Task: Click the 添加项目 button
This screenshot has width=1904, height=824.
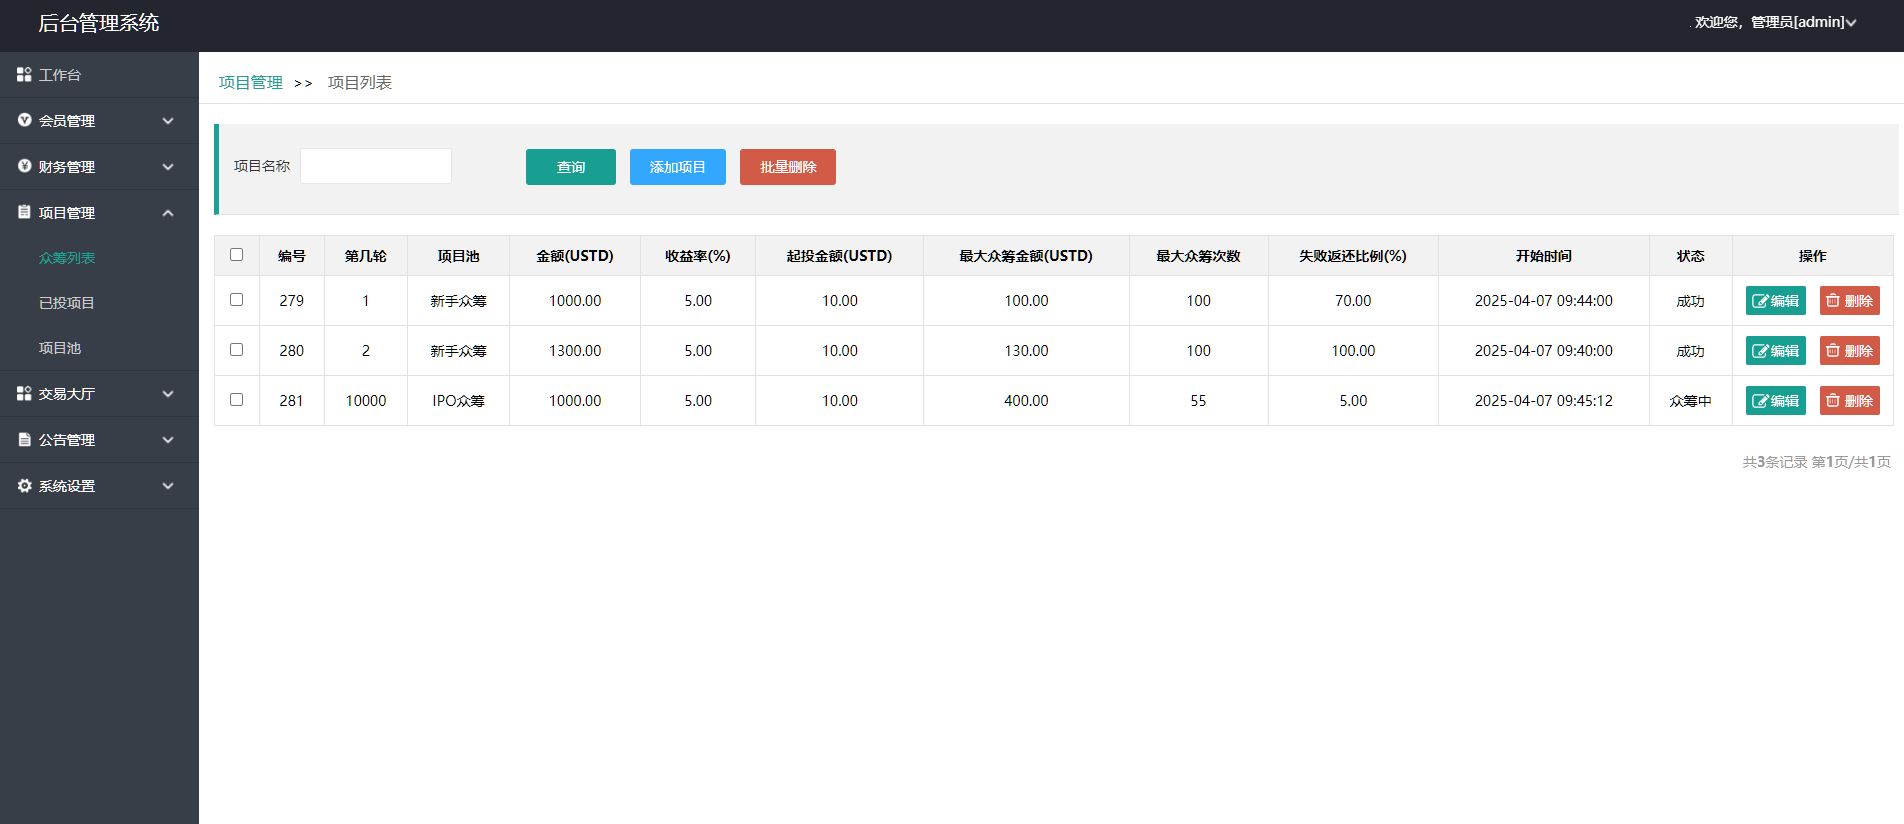Action: coord(677,167)
